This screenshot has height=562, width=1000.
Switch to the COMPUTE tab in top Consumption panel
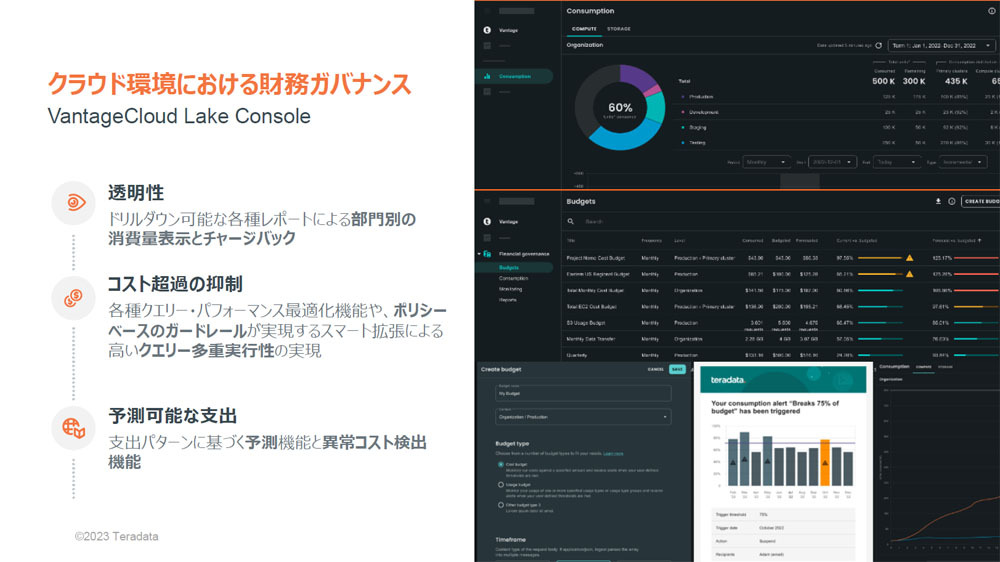pos(584,29)
